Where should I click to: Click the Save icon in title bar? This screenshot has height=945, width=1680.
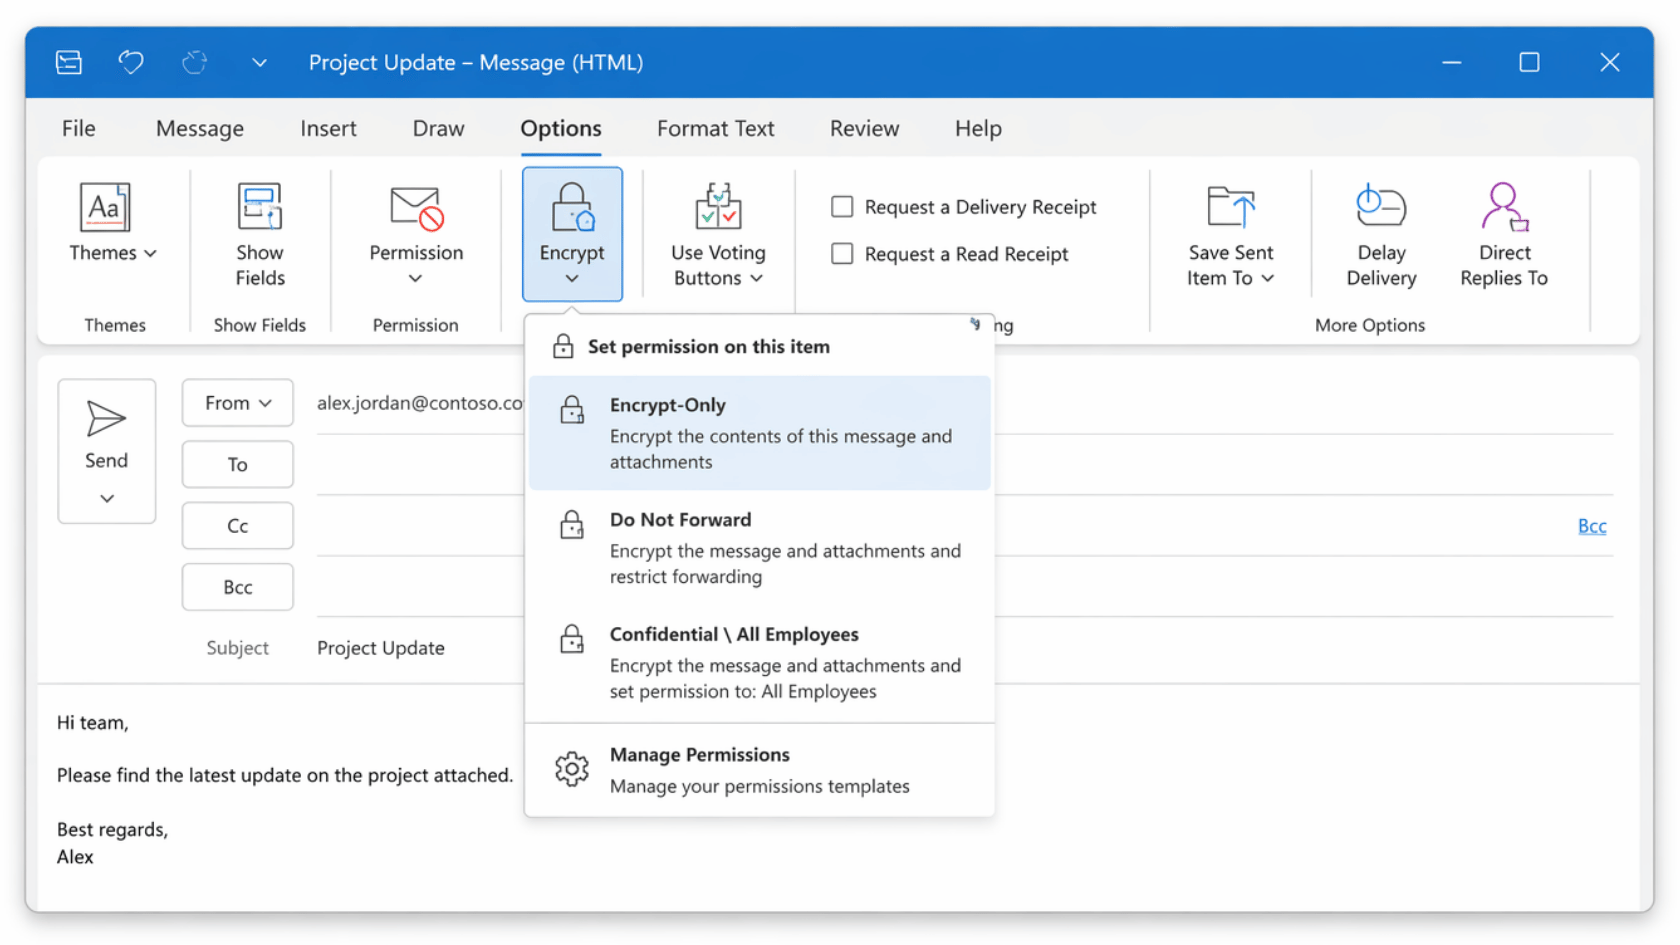[x=69, y=62]
